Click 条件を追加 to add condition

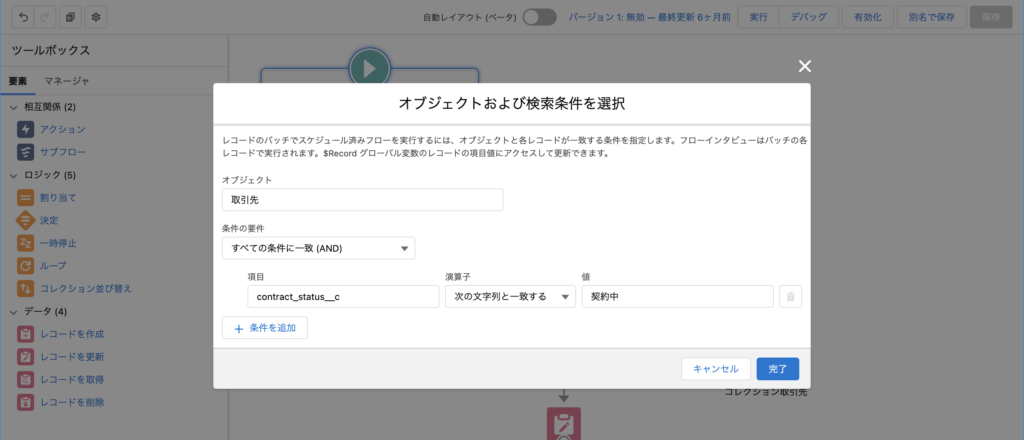265,328
